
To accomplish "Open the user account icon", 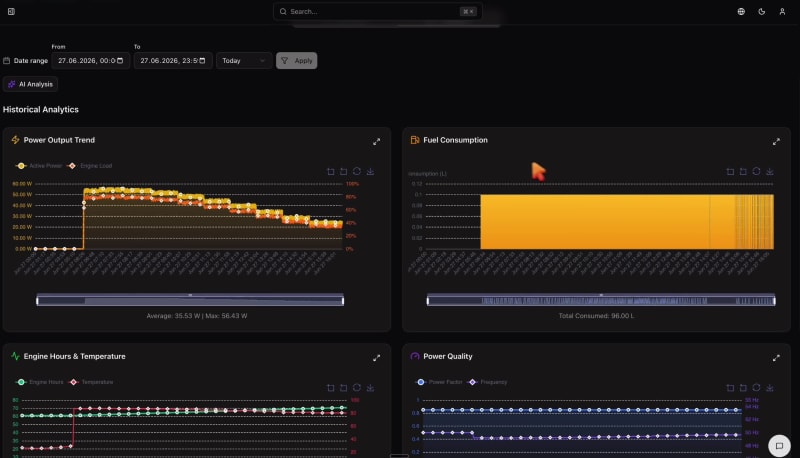I will click(782, 11).
